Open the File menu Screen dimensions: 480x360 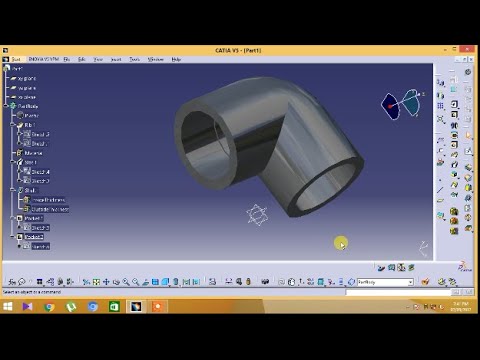tap(67, 59)
